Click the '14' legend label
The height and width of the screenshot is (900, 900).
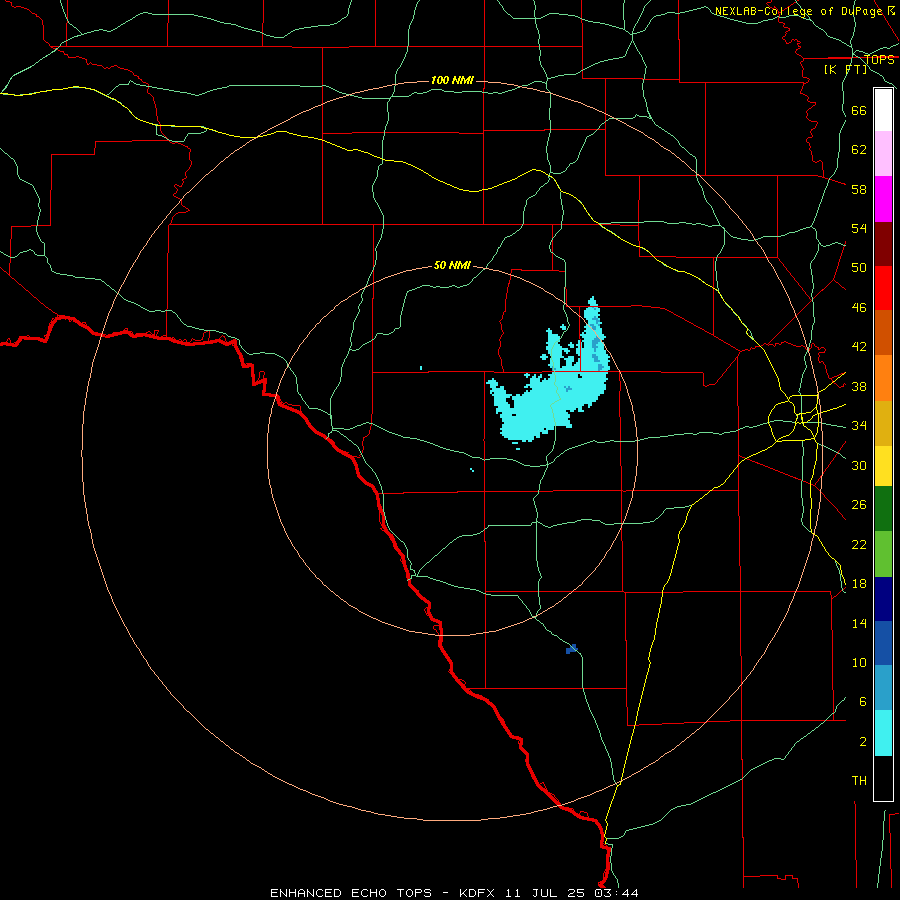(x=859, y=623)
